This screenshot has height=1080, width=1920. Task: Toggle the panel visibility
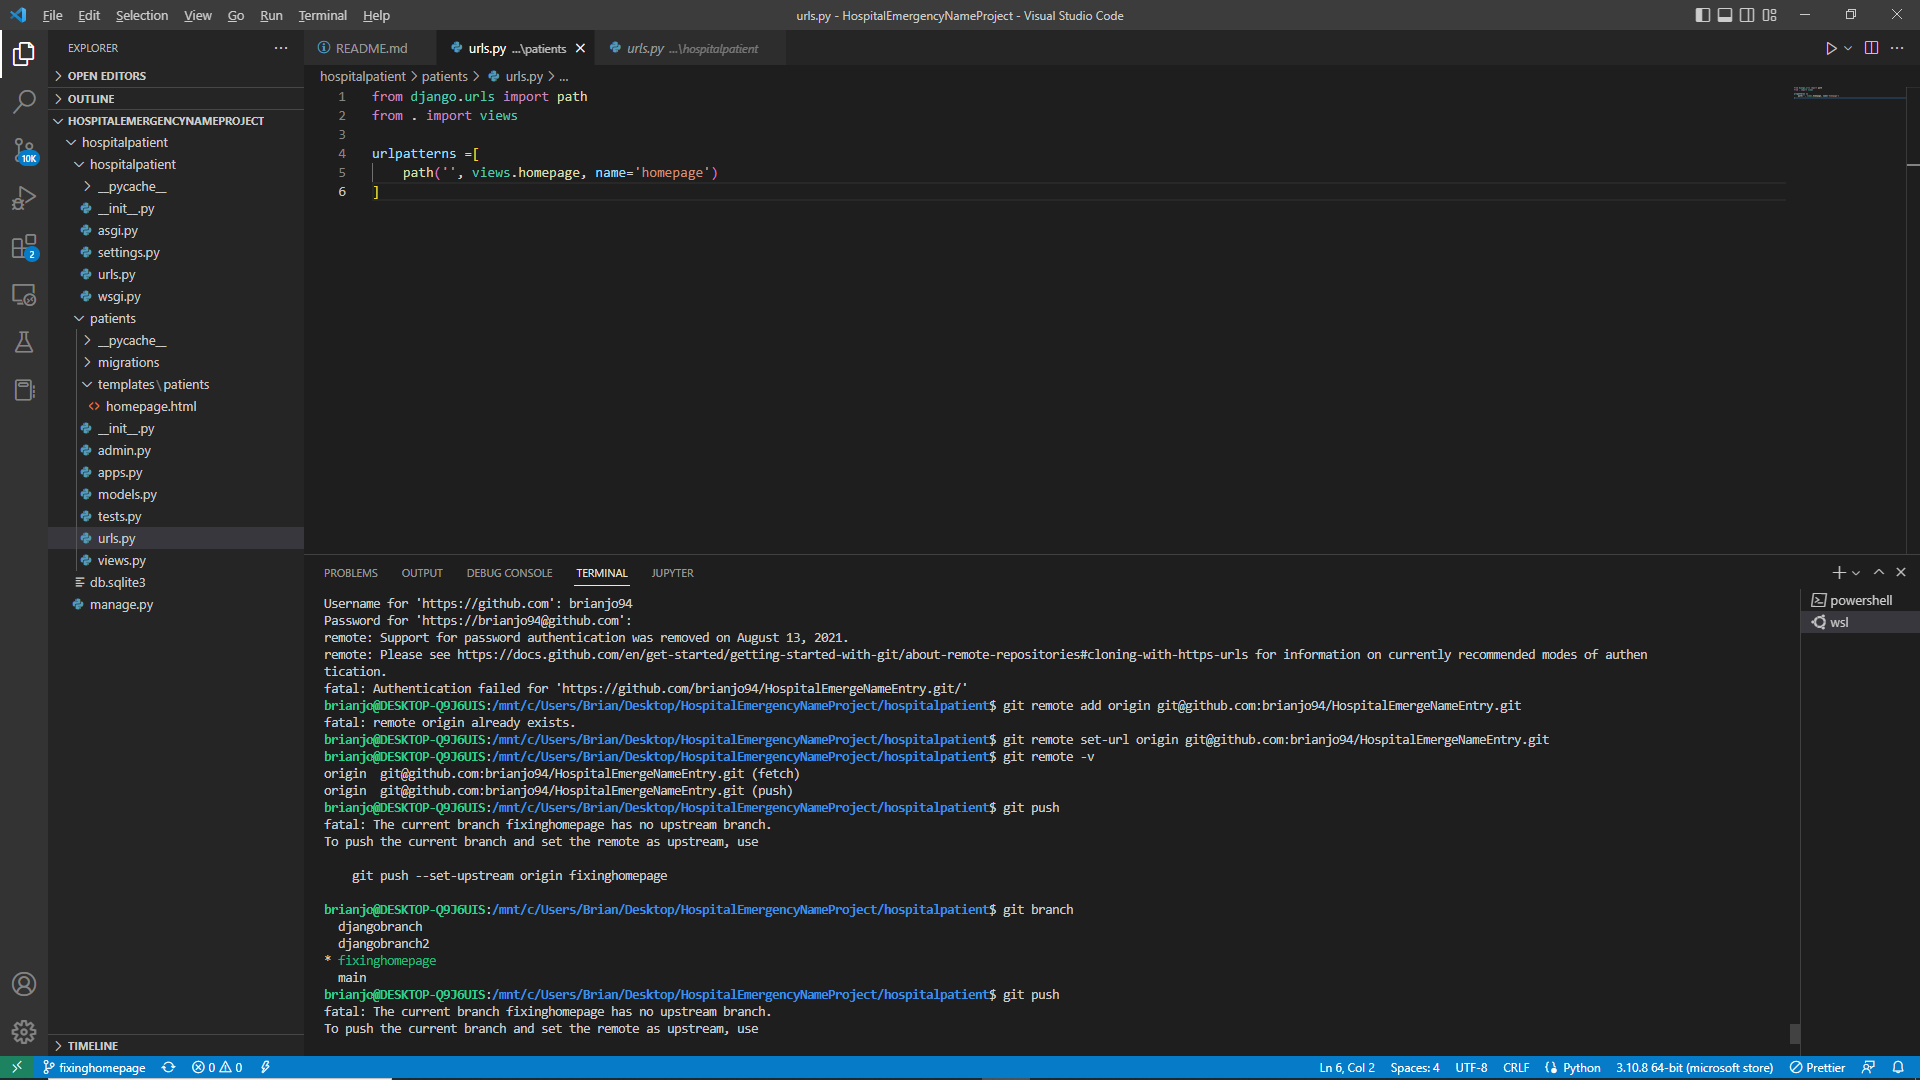(1725, 15)
